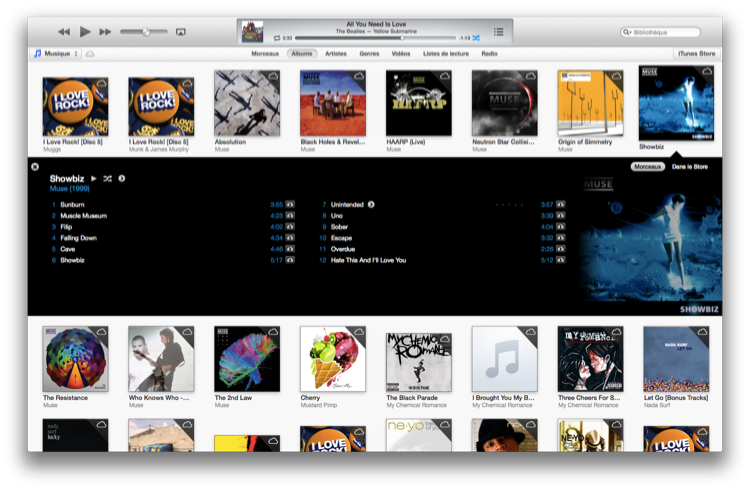Click iCloud download icon for Sunburn

pyautogui.click(x=290, y=204)
